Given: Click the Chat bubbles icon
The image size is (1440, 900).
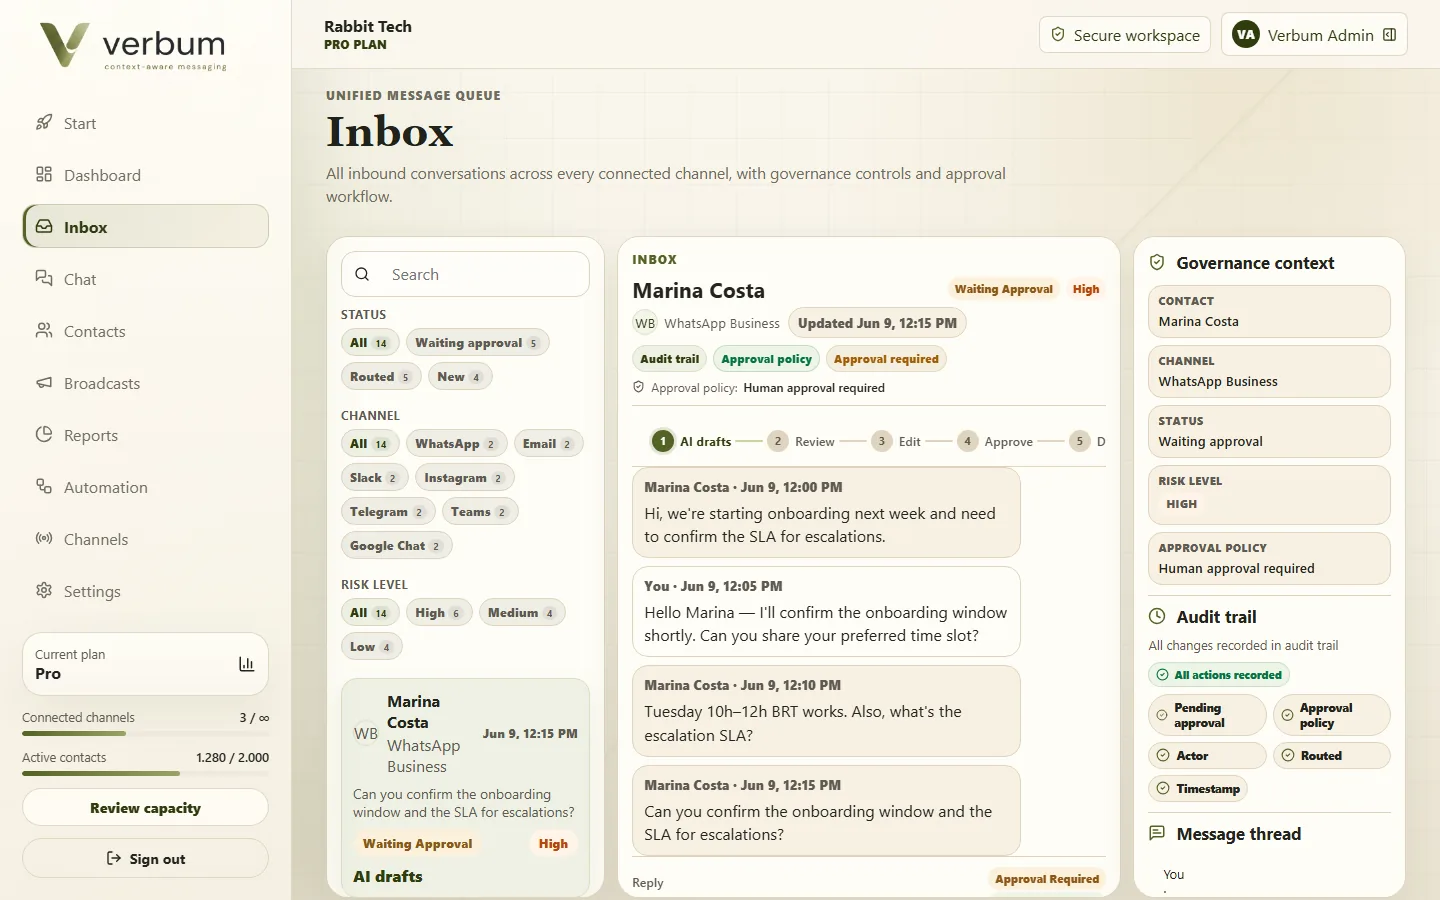Looking at the screenshot, I should tap(44, 278).
